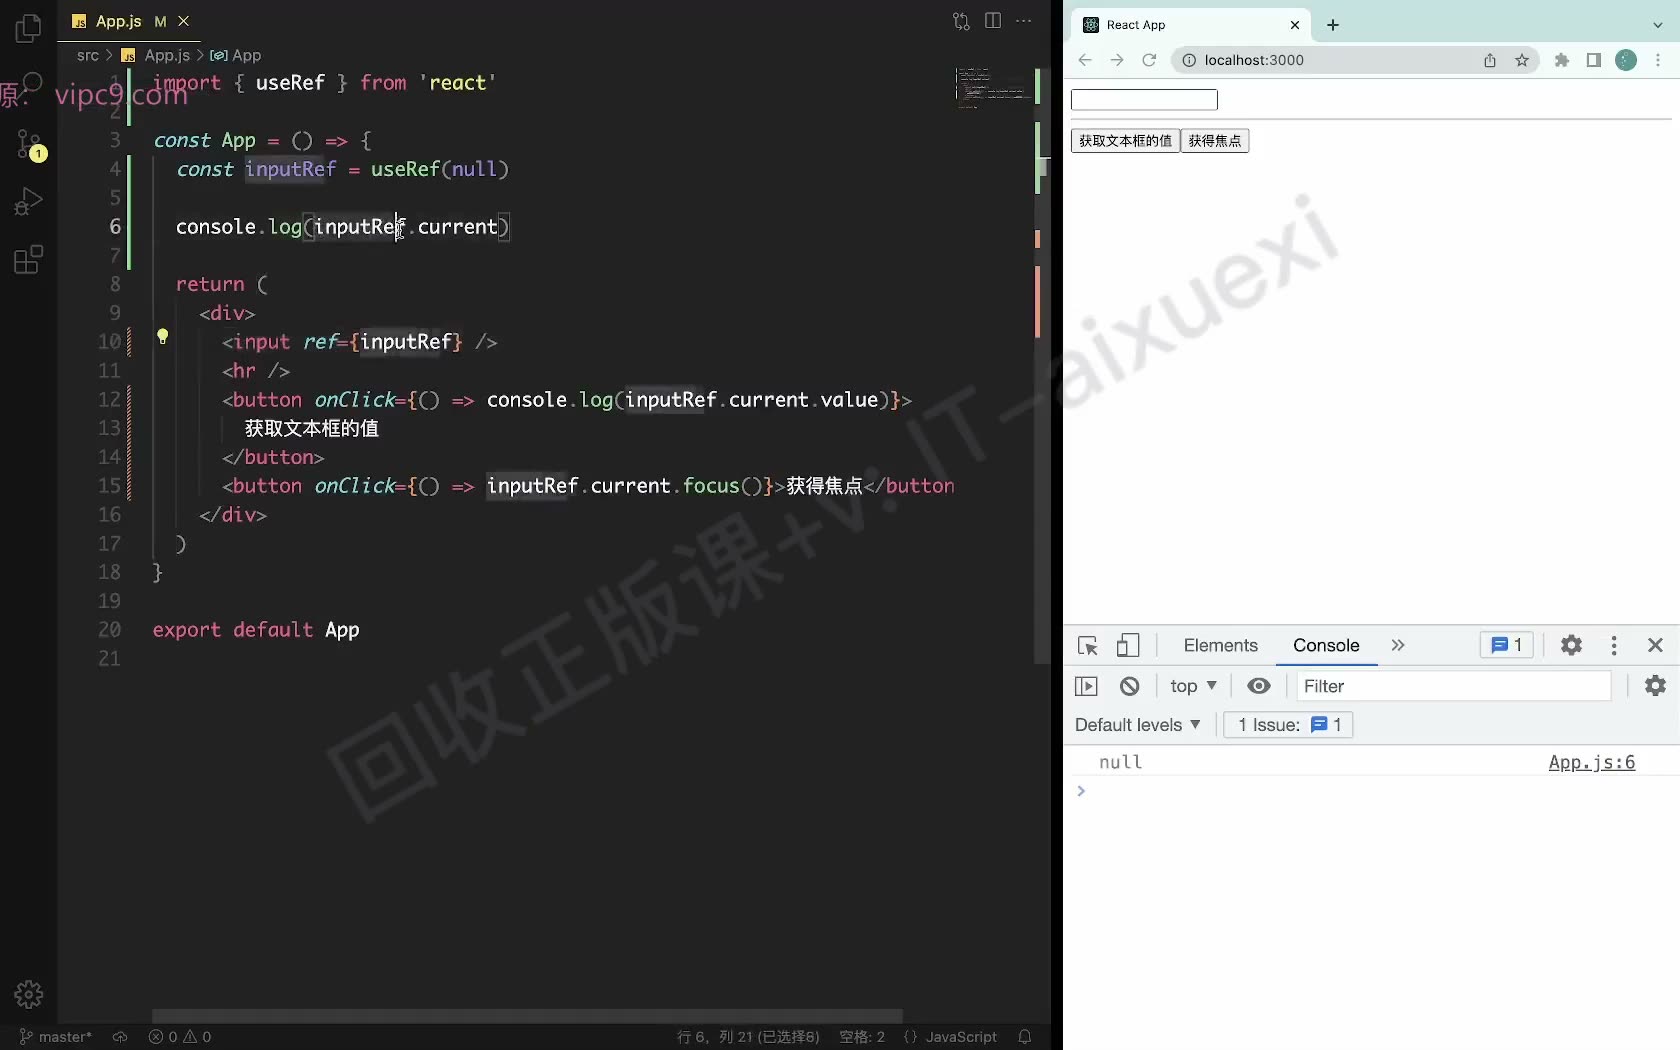This screenshot has height=1050, width=1680.
Task: Expand the Default levels dropdown
Action: (1137, 725)
